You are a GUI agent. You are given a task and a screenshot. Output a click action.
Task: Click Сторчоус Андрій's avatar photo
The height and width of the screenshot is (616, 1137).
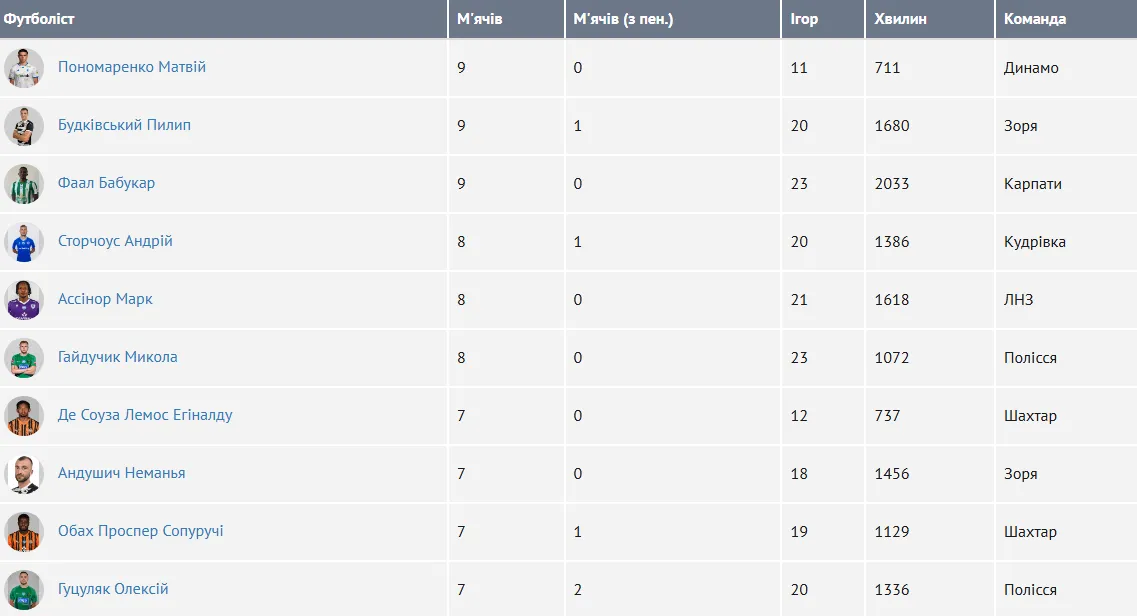click(24, 242)
